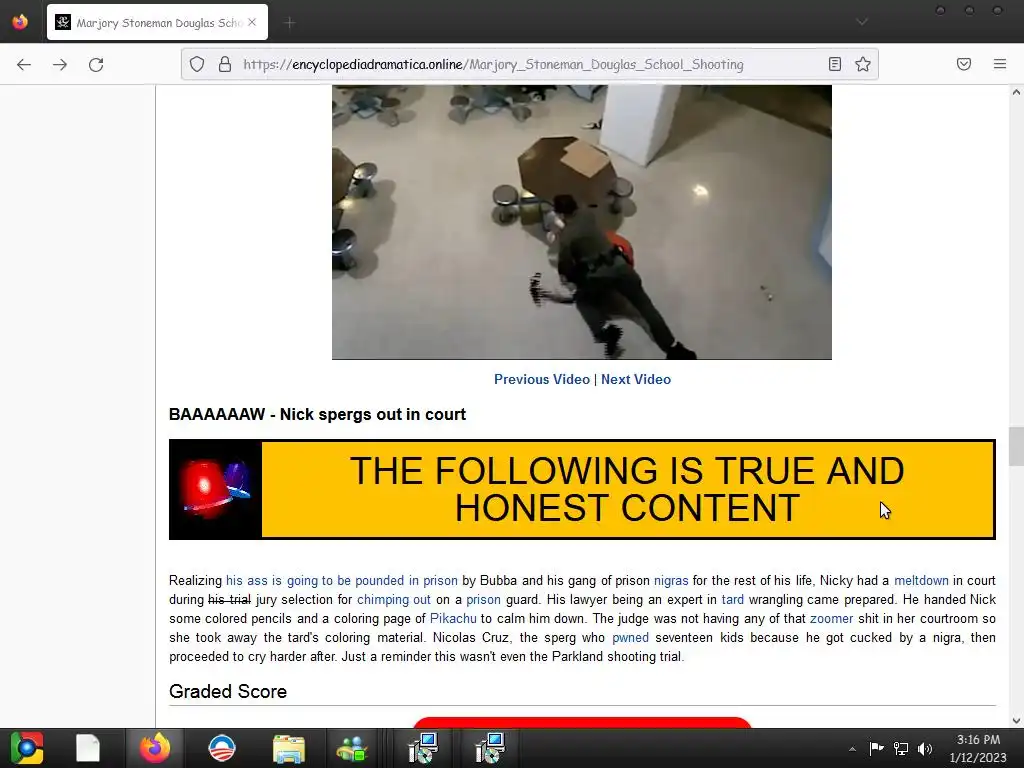1024x768 pixels.
Task: Go back to the previous page
Action: [x=24, y=64]
